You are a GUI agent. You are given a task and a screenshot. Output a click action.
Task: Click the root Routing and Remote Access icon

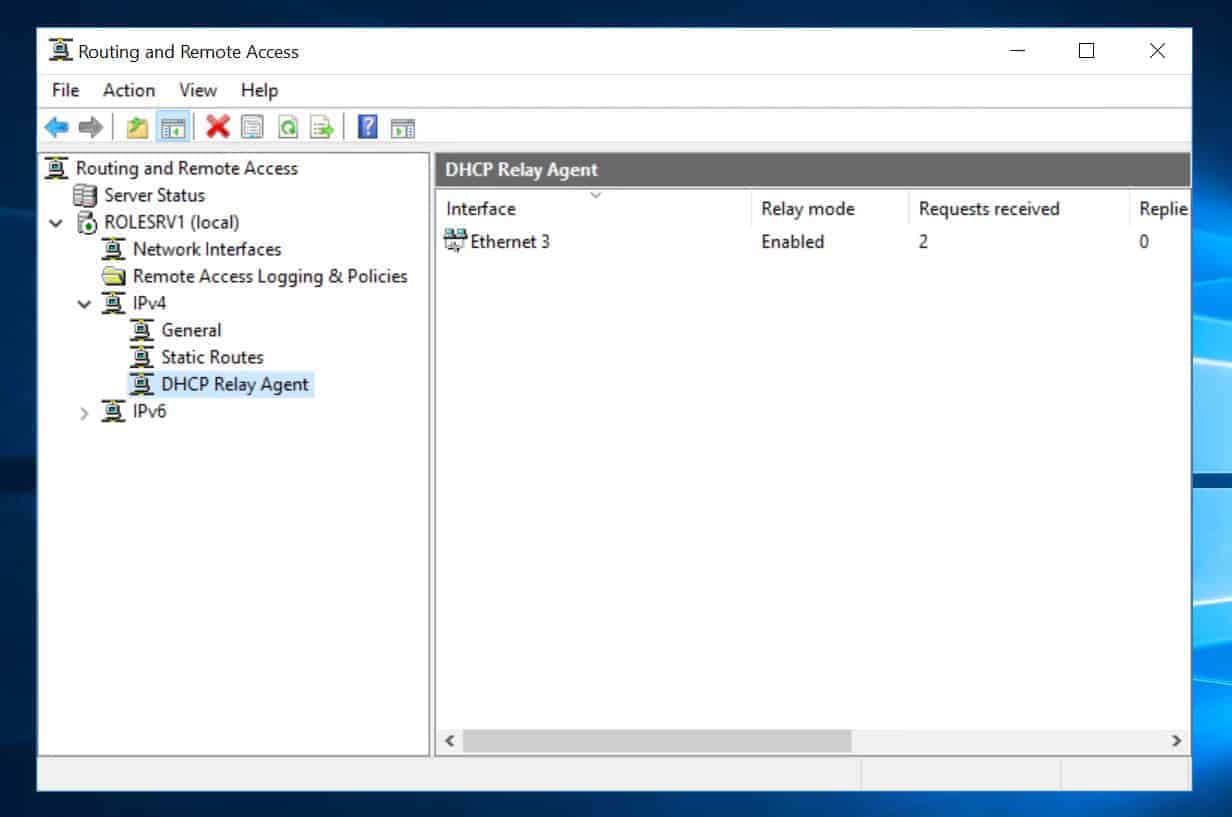(57, 168)
